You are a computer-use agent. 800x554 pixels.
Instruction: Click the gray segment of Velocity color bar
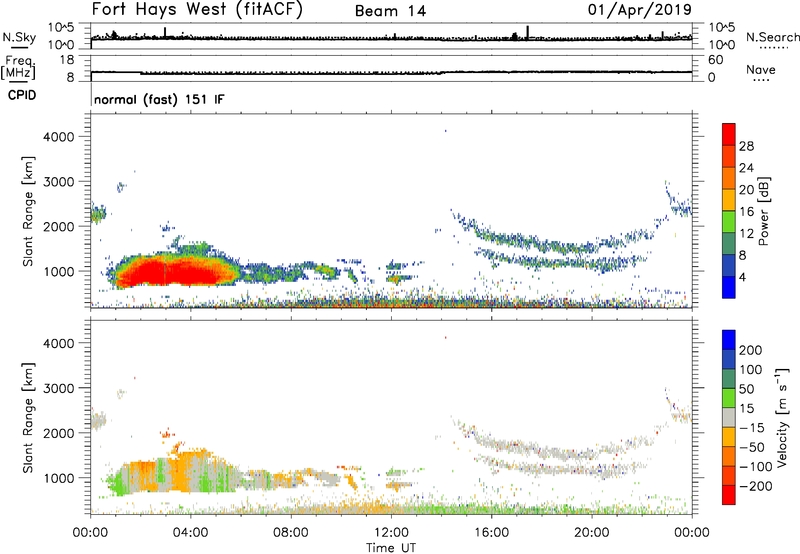(x=729, y=417)
